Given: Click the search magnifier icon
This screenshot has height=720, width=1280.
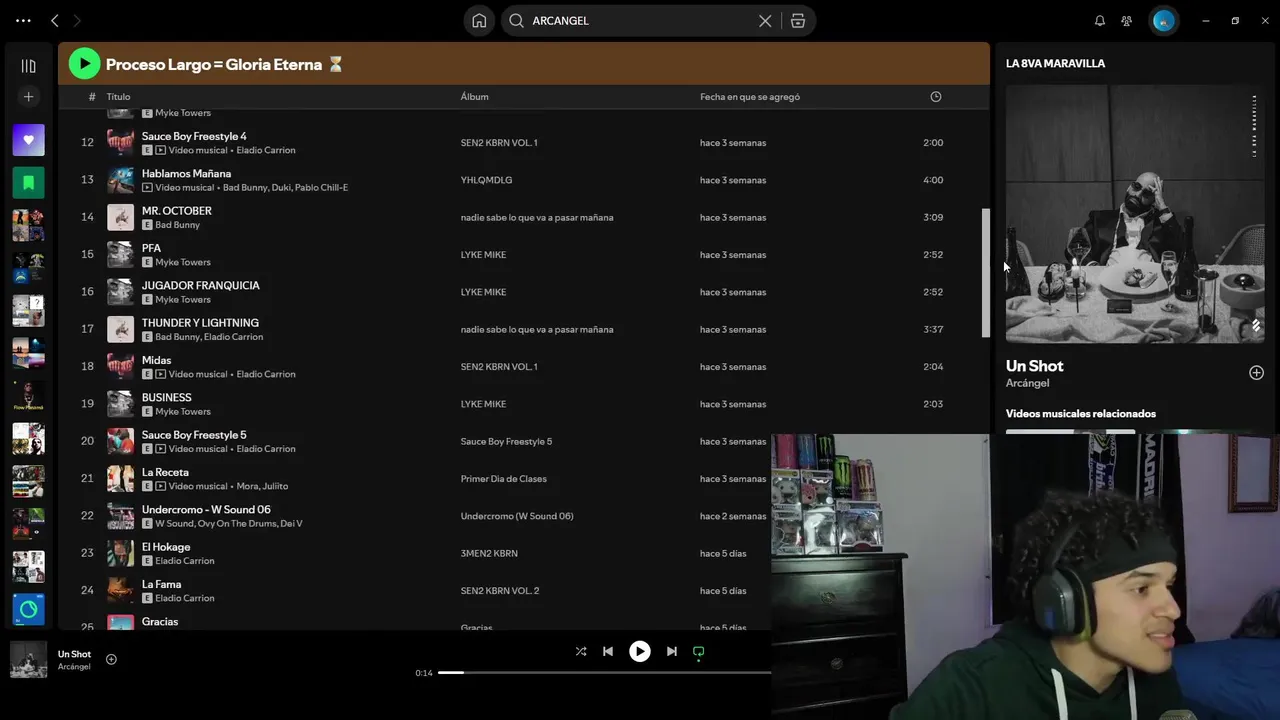Looking at the screenshot, I should 516,21.
